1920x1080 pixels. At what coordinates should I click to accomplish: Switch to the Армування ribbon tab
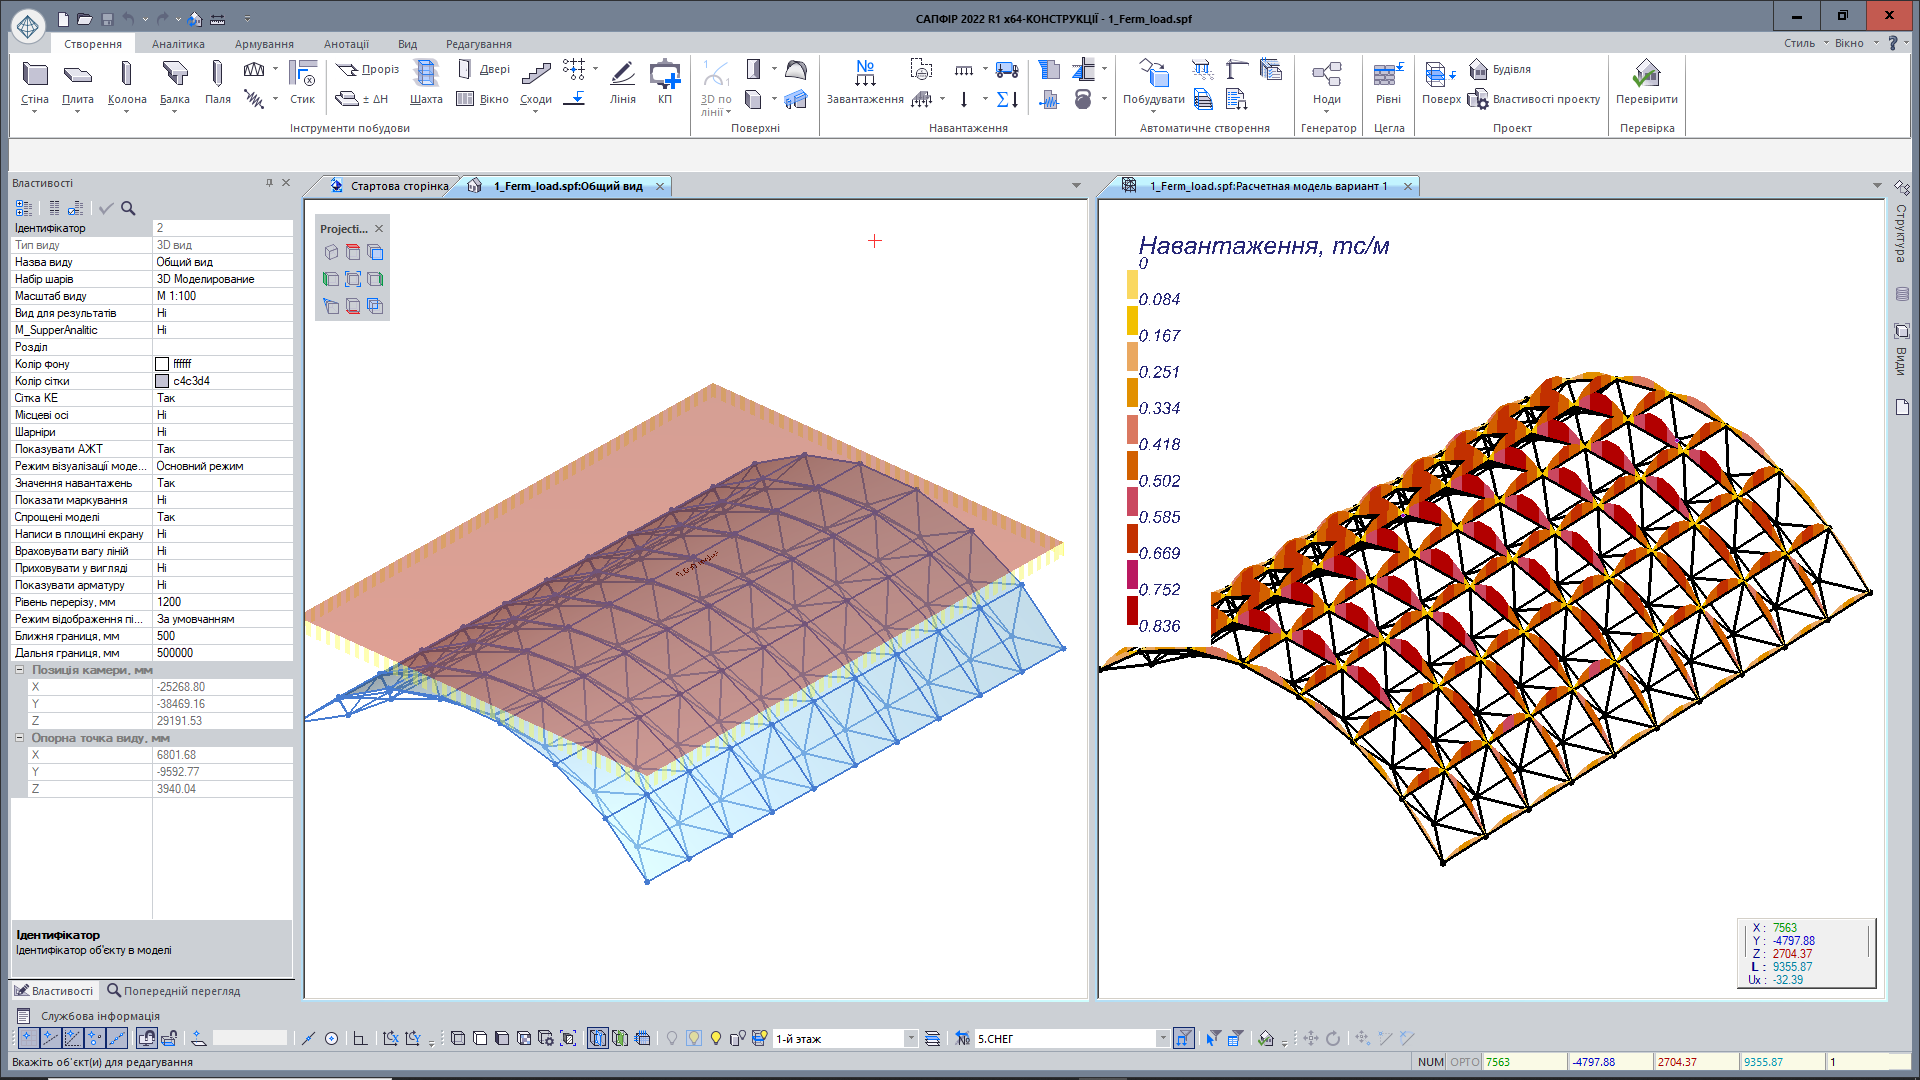point(264,44)
